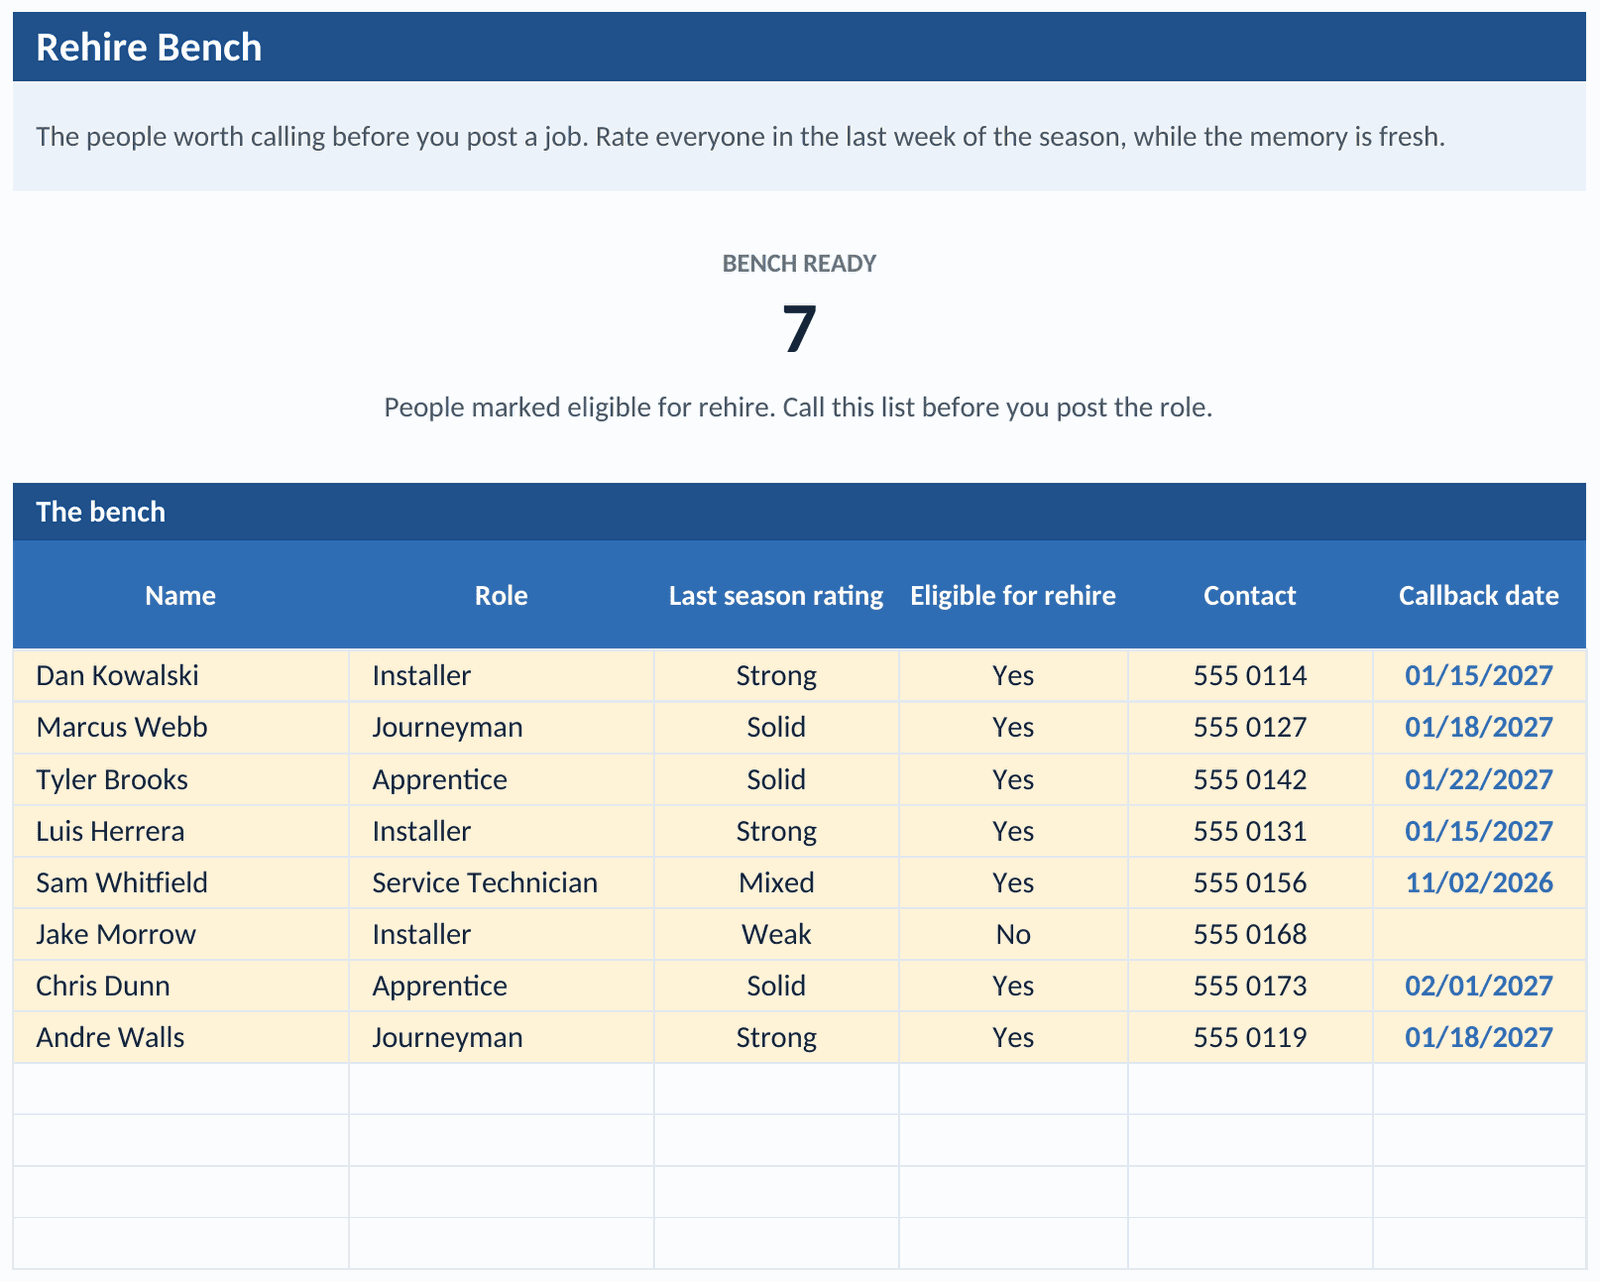
Task: Select the Marcus Webb name cell
Action: (181, 727)
